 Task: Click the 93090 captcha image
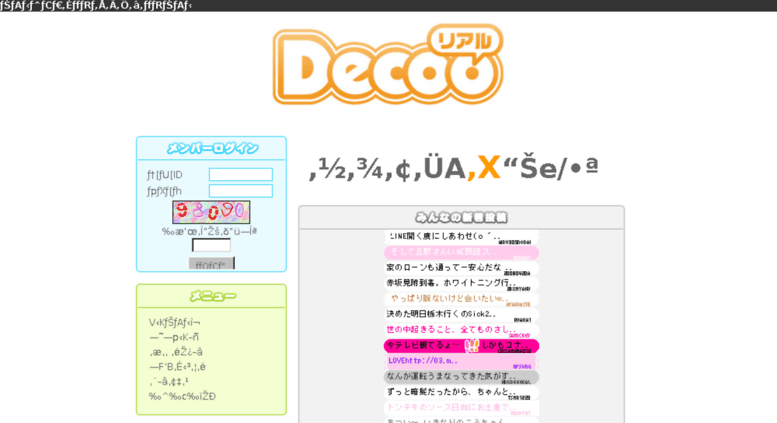tap(211, 212)
